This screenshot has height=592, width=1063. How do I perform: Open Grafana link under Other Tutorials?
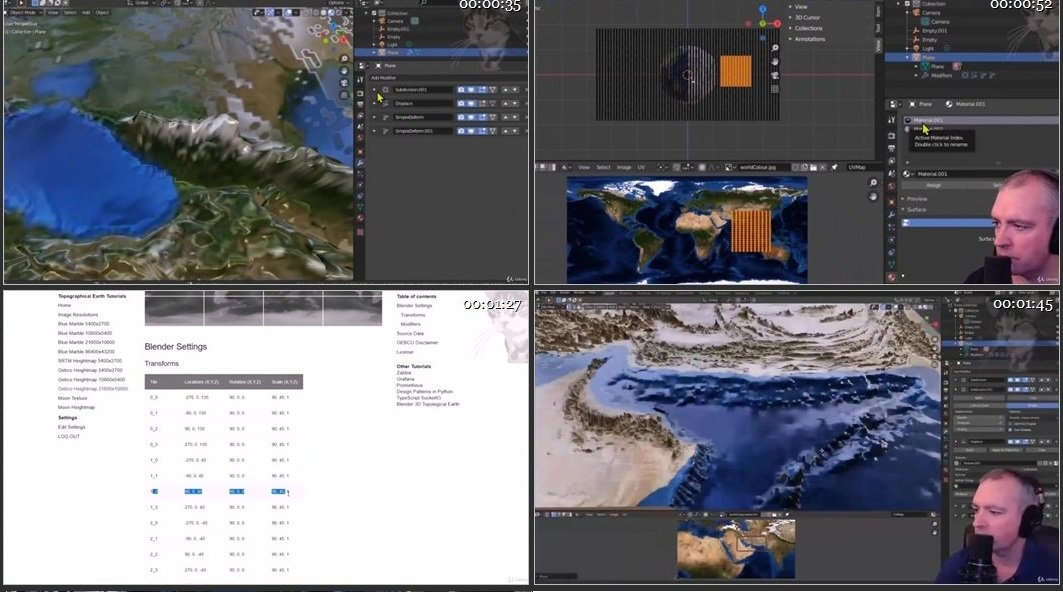point(405,379)
